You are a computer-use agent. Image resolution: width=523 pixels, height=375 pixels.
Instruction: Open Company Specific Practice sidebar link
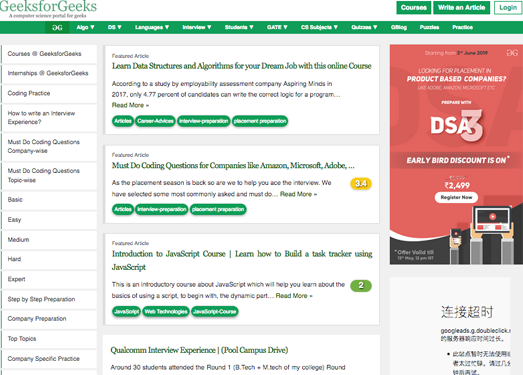point(49,359)
